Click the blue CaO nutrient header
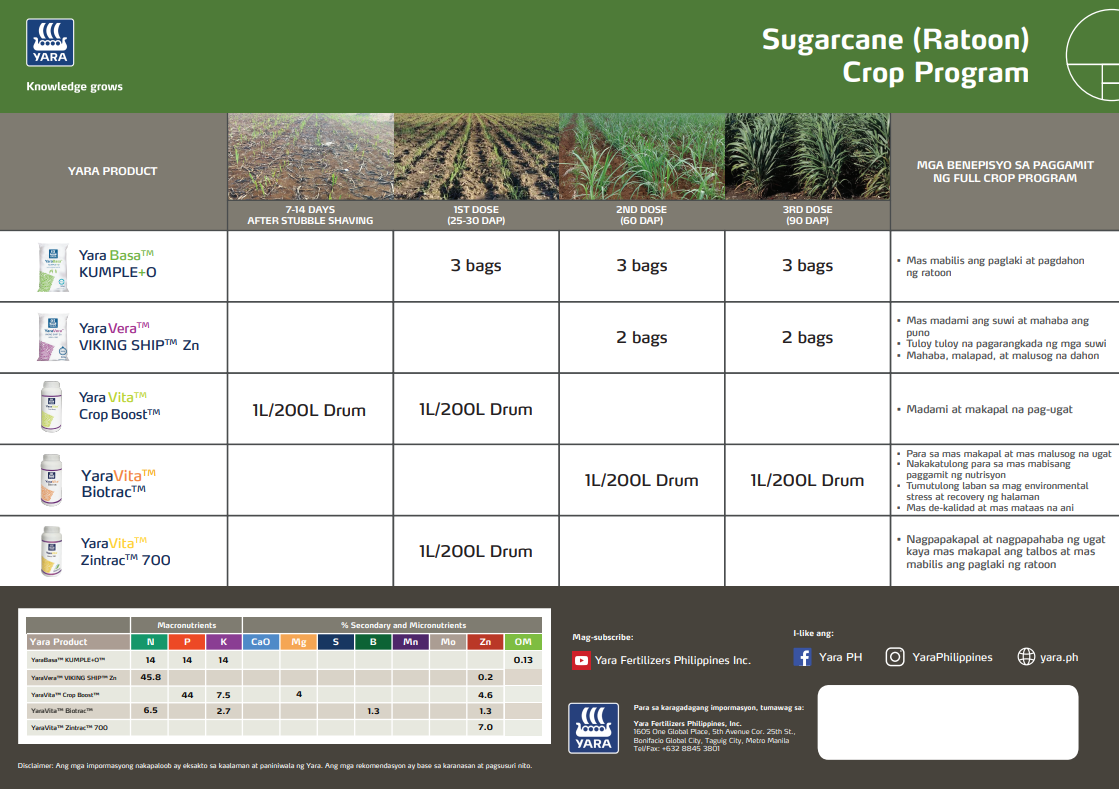1119x789 pixels. click(260, 641)
